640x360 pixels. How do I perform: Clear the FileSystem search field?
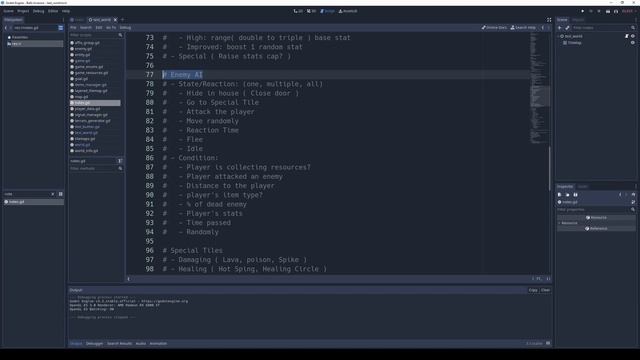pyautogui.click(x=53, y=194)
